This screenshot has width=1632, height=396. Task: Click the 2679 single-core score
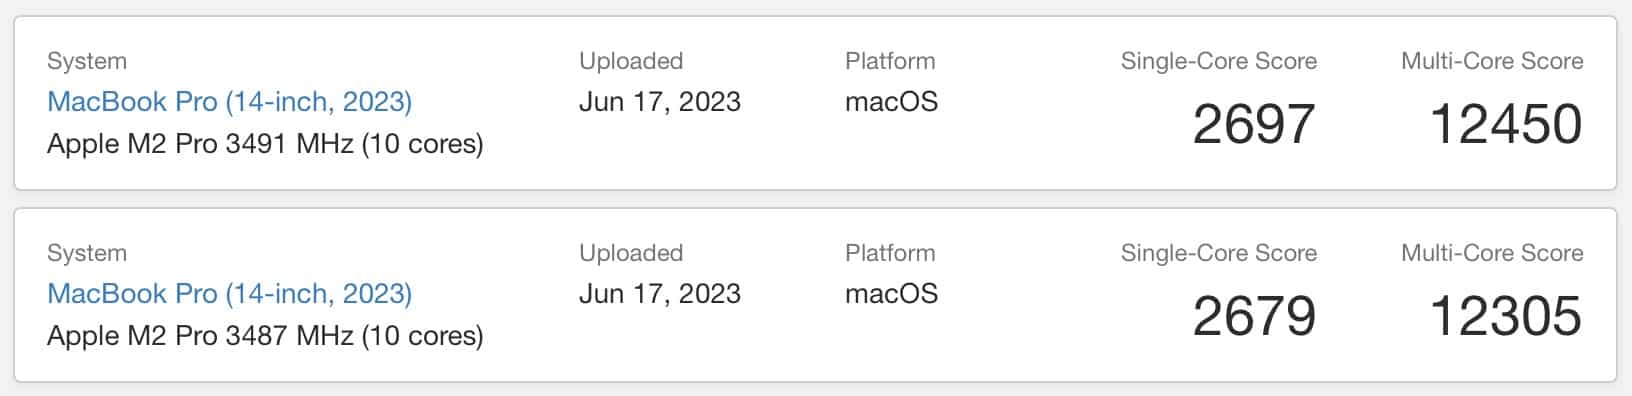(1254, 316)
